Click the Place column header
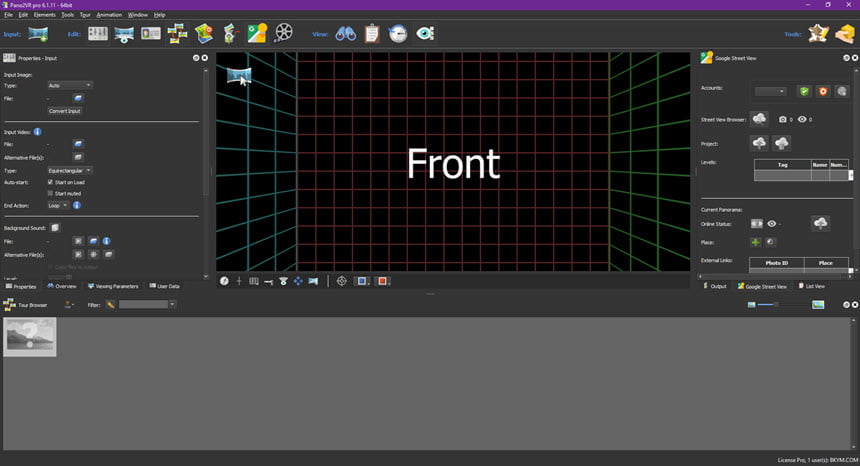860x466 pixels. 826,263
